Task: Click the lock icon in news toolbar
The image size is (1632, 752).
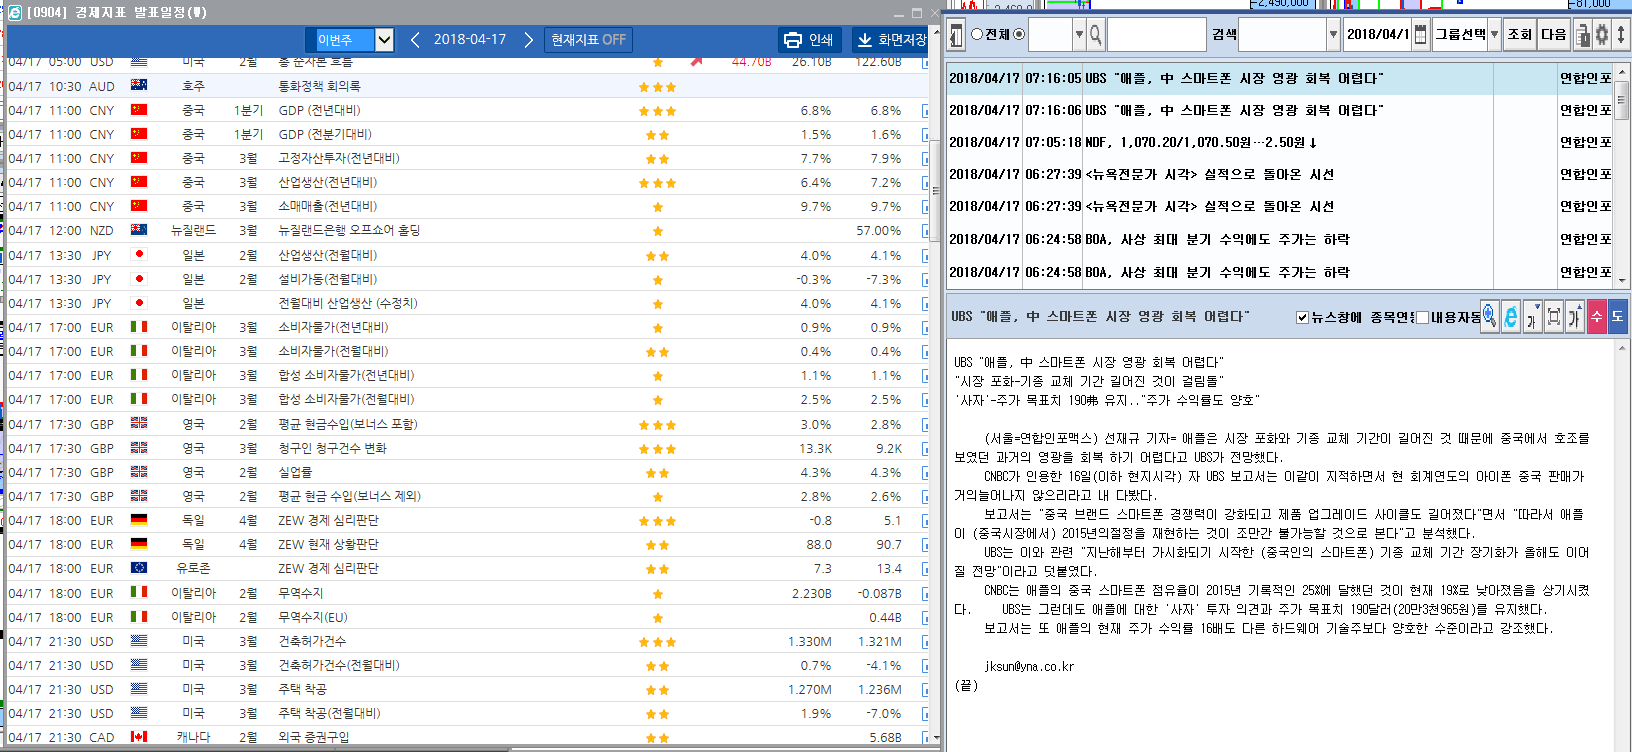Action: coord(1583,35)
